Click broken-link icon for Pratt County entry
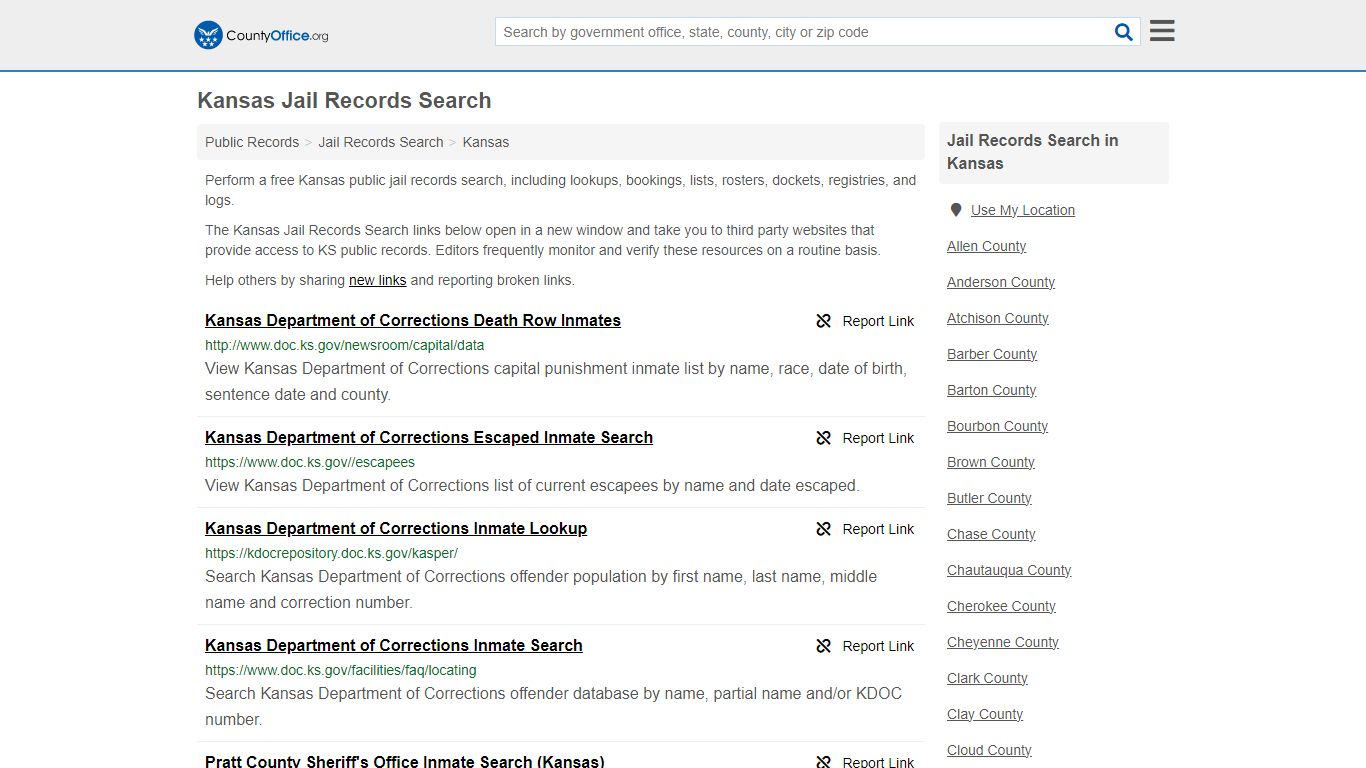 824,761
